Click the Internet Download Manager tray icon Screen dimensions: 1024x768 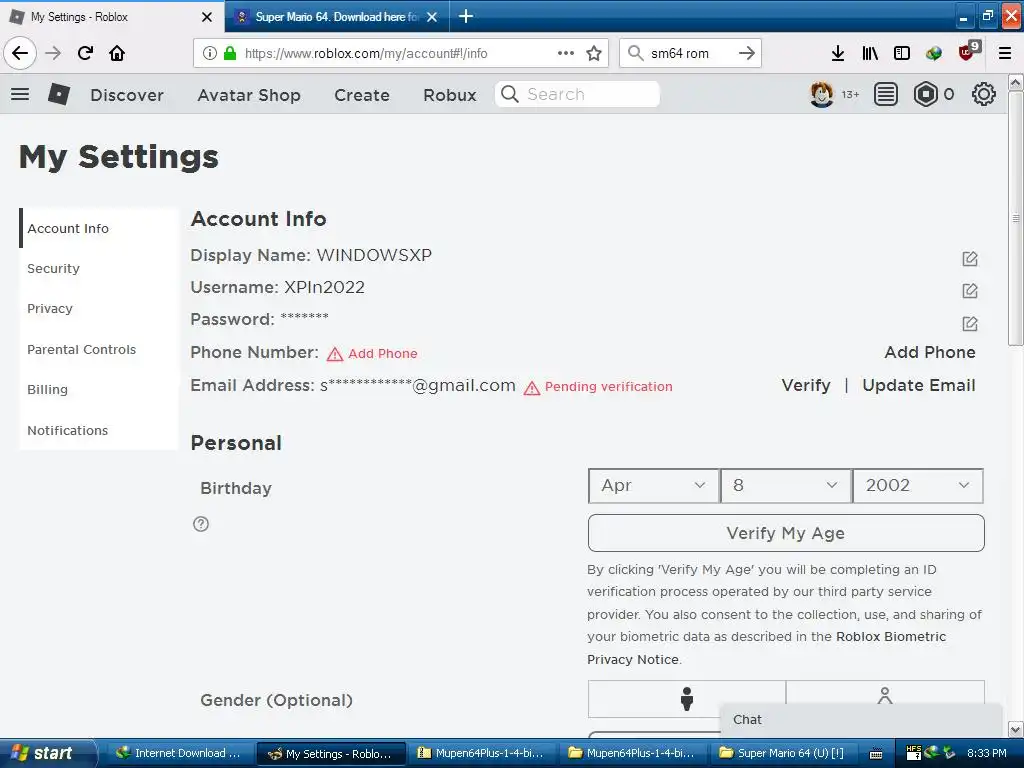[933, 752]
